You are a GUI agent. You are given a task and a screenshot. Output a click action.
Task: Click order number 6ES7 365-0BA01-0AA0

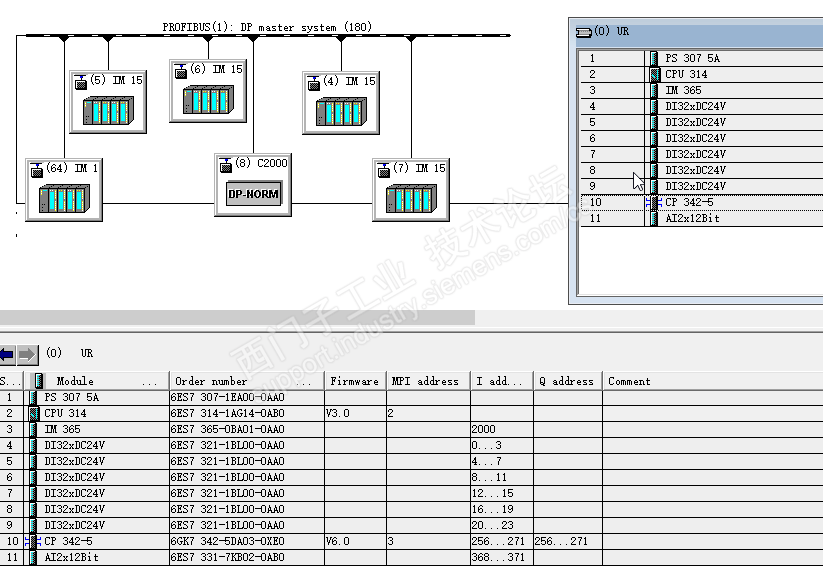[227, 429]
